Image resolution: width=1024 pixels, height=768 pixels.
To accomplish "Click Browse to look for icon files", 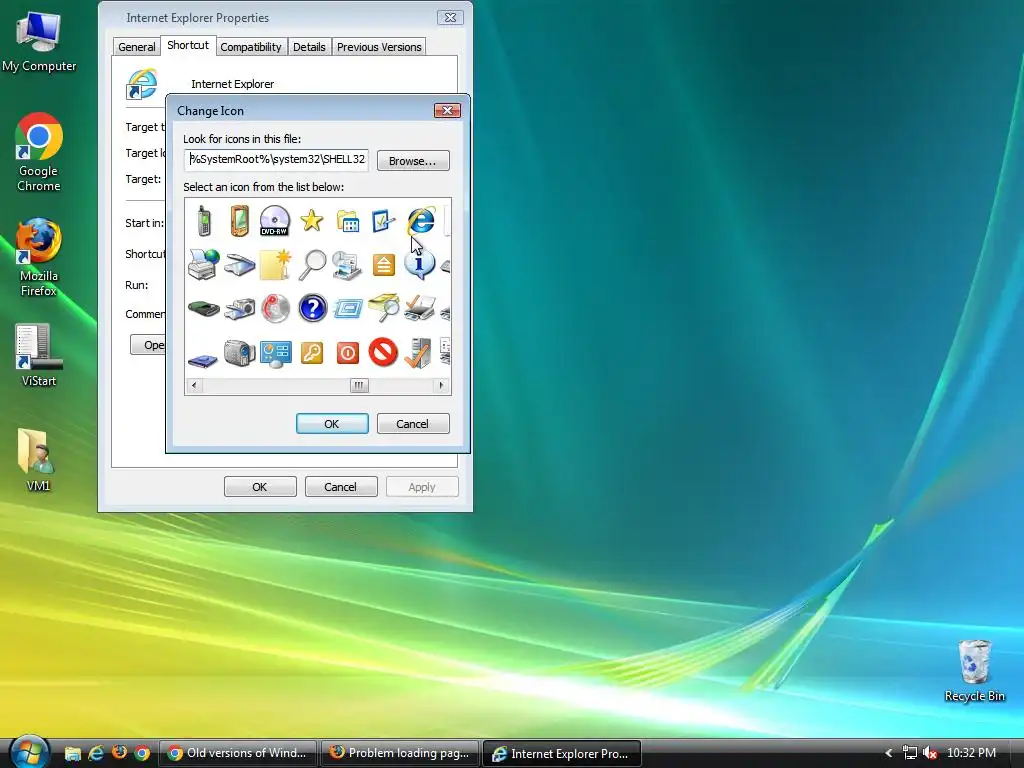I will pos(413,161).
